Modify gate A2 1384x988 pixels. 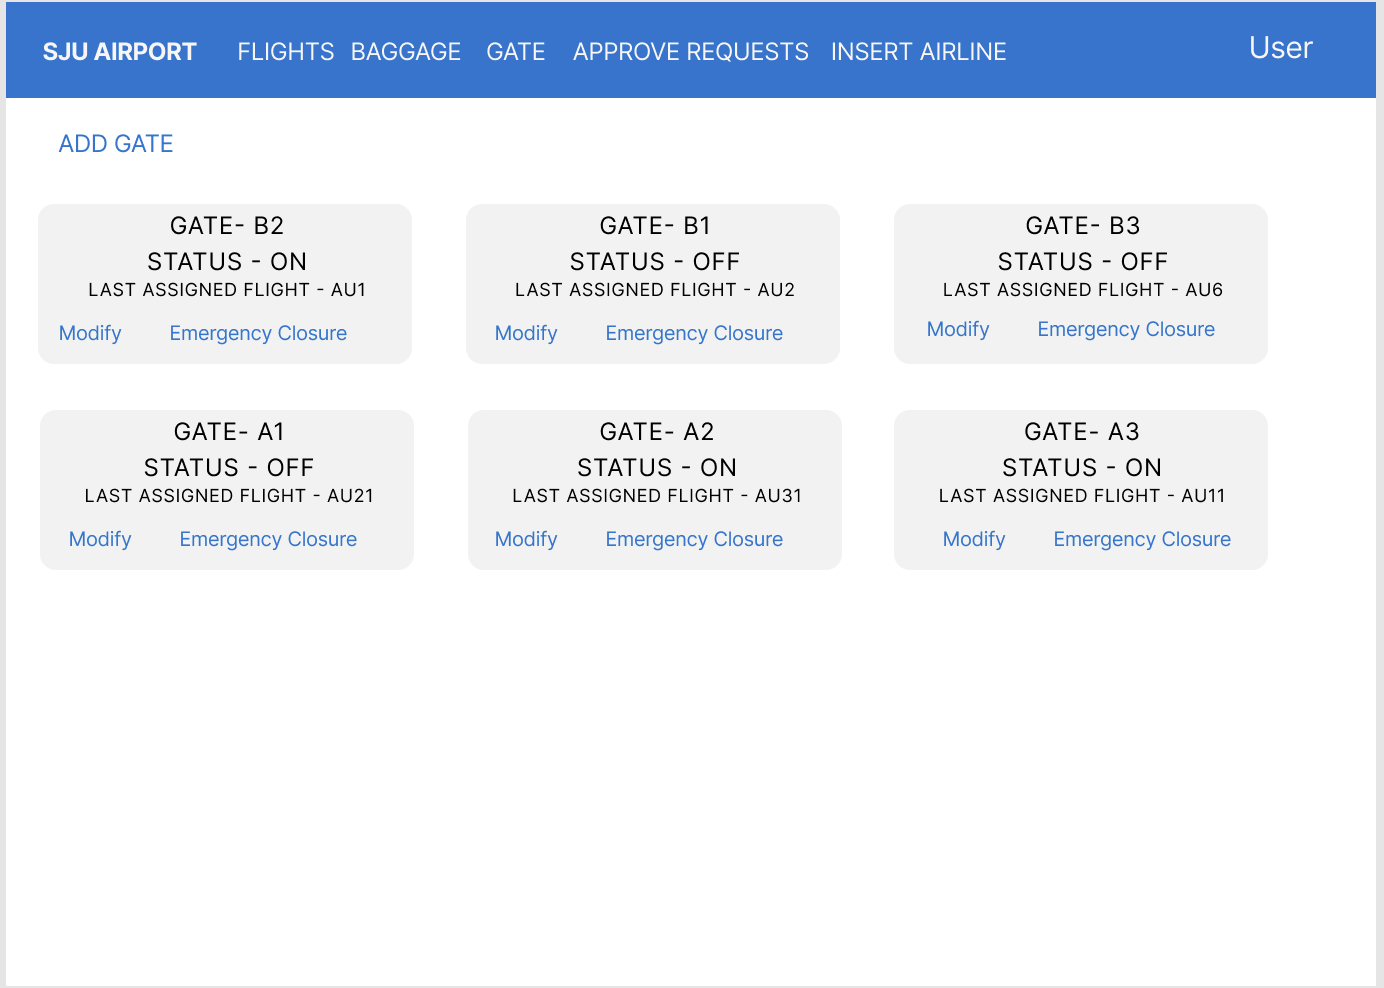click(526, 539)
